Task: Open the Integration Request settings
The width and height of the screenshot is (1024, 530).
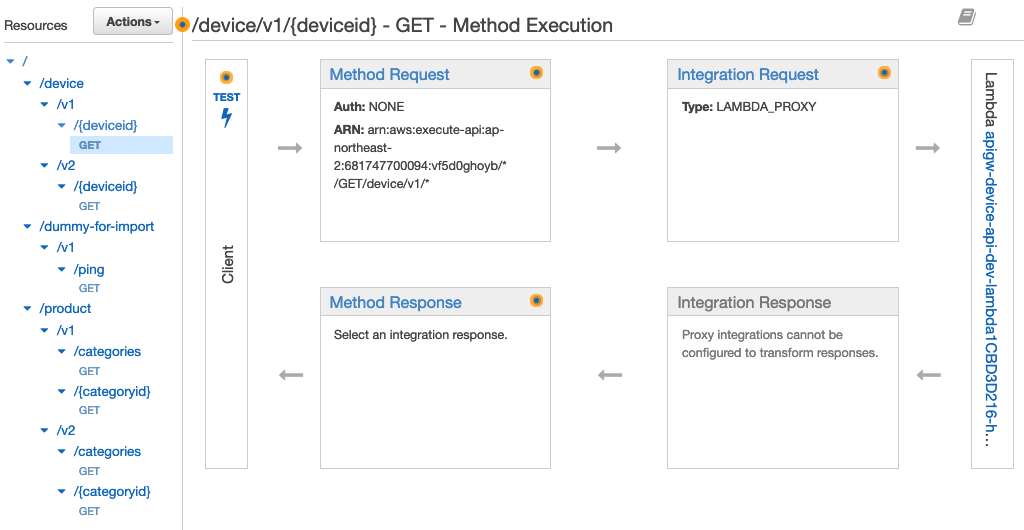Action: (x=747, y=75)
